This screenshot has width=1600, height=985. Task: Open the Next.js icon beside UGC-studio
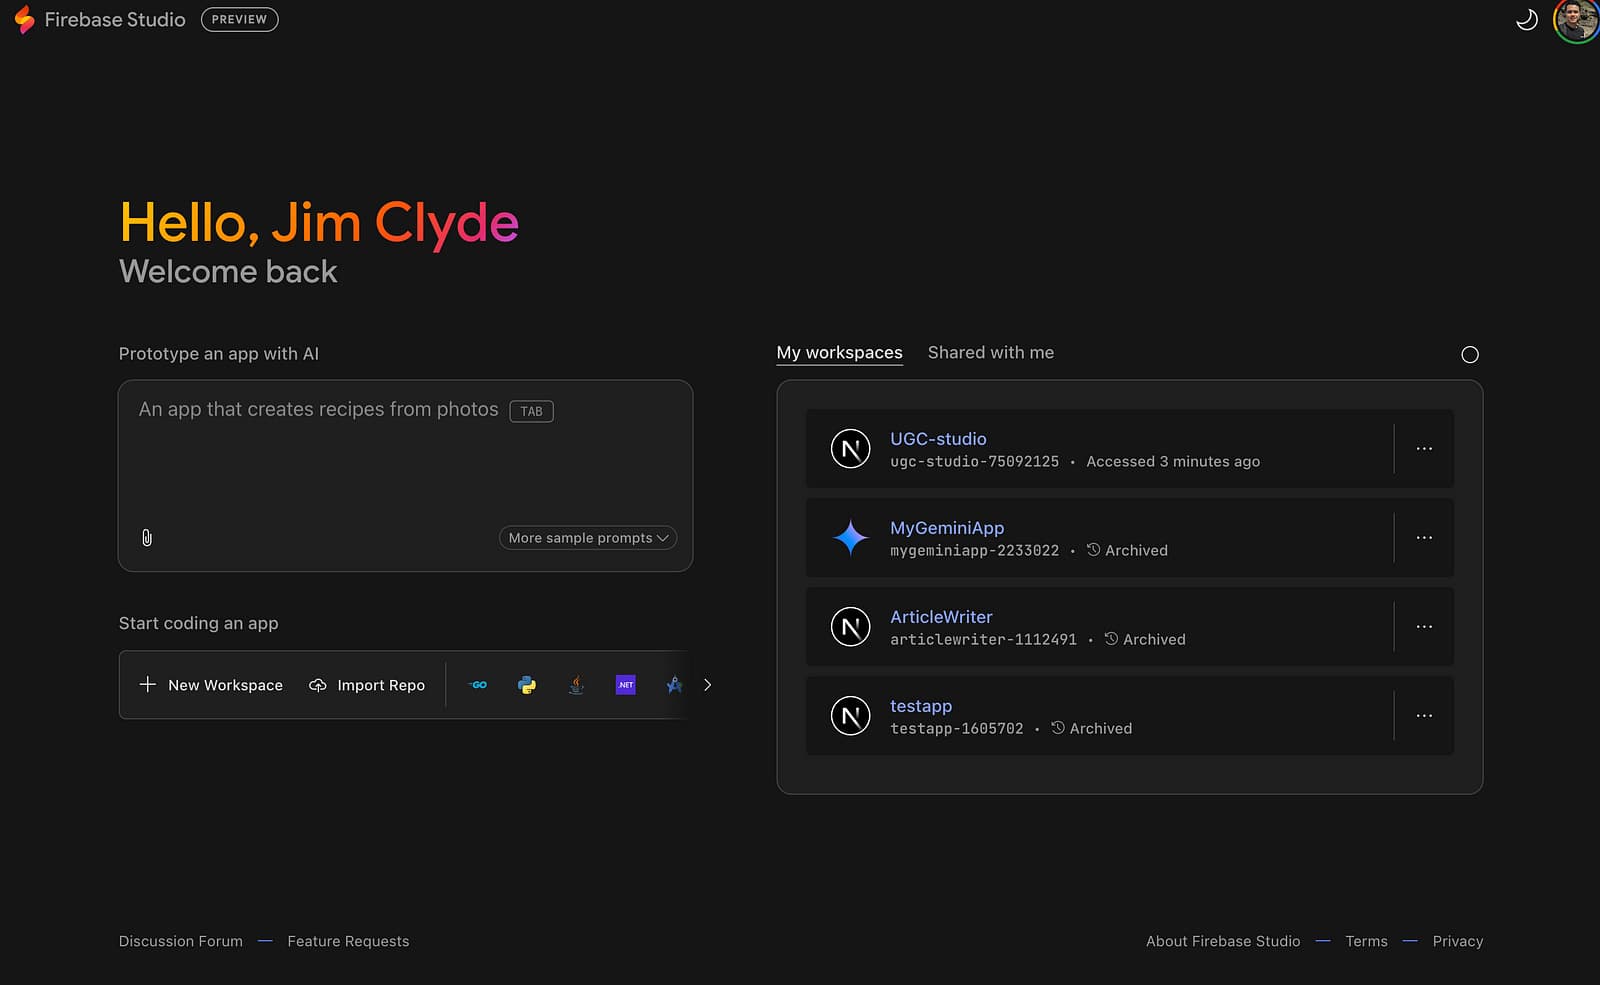pyautogui.click(x=850, y=449)
